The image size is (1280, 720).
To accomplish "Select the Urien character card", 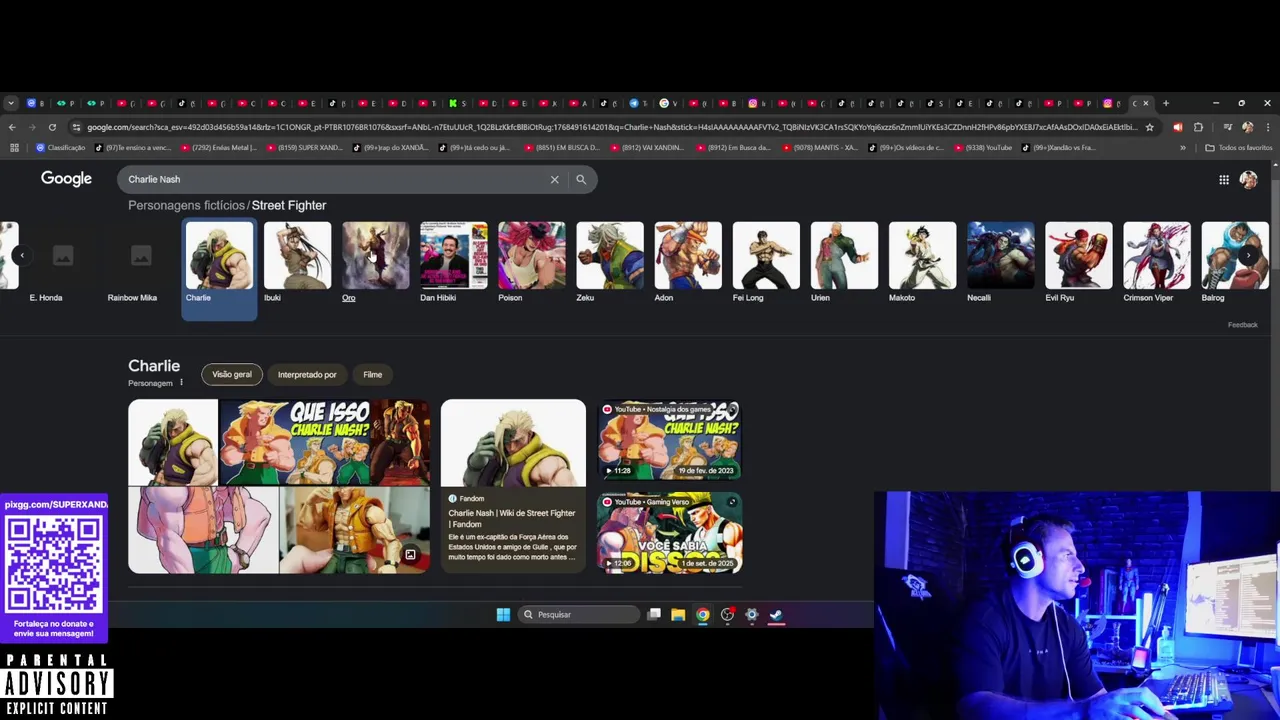I will (x=843, y=262).
